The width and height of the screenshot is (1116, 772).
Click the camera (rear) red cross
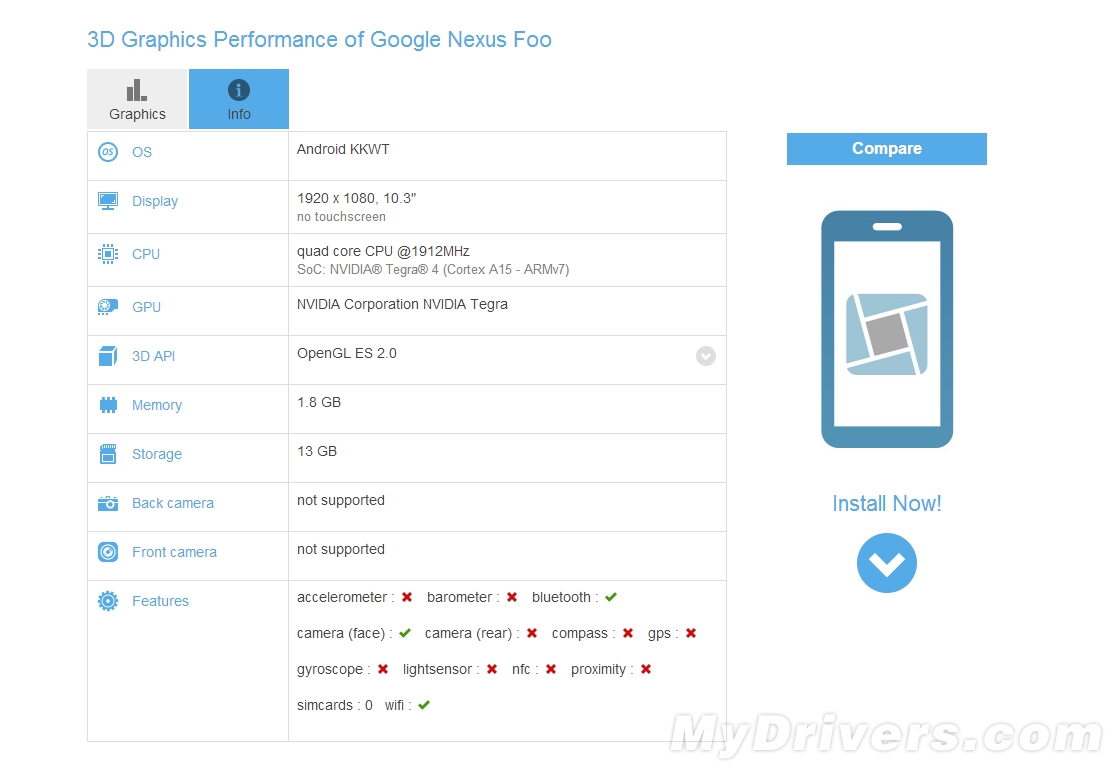(532, 633)
